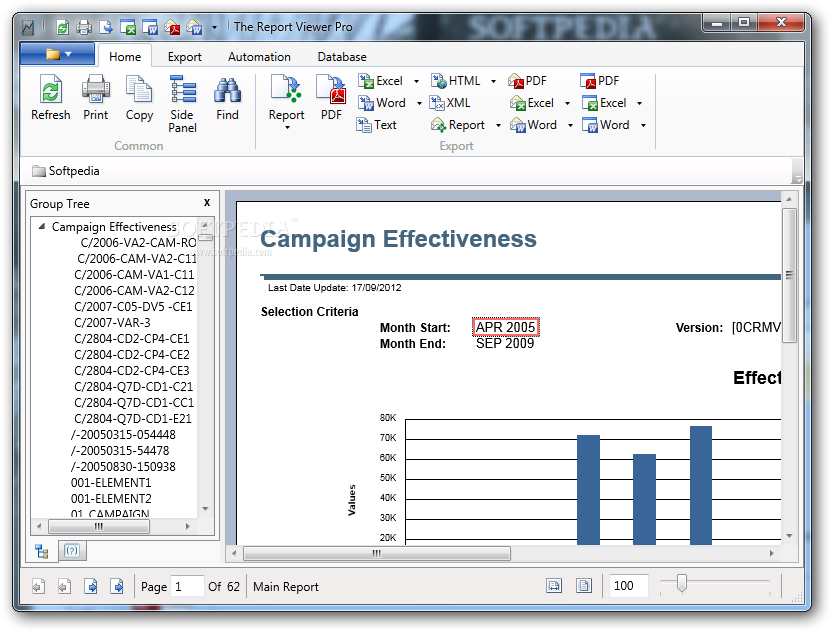Collapse the Campaign Effectiveness tree node
832x632 pixels.
point(41,227)
